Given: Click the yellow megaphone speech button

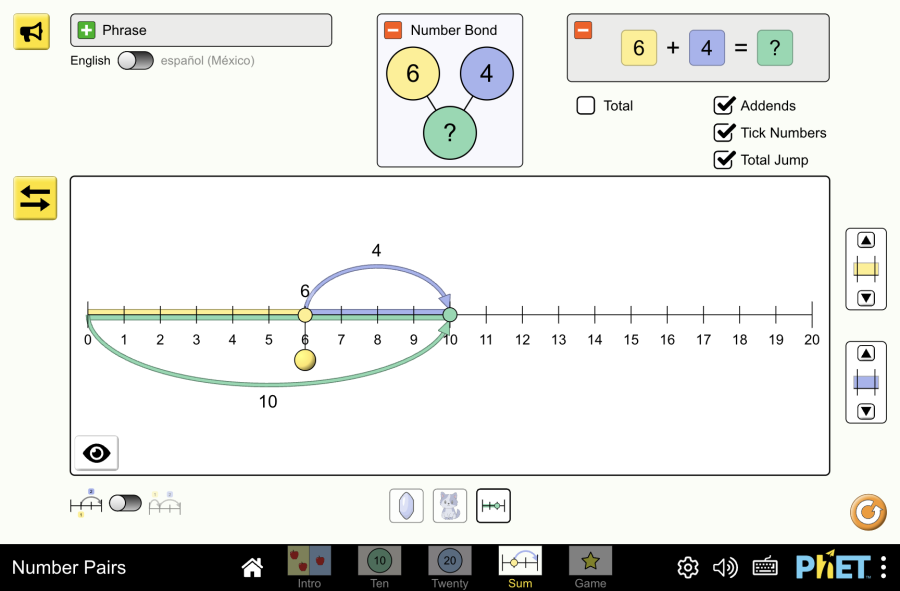Looking at the screenshot, I should point(32,32).
